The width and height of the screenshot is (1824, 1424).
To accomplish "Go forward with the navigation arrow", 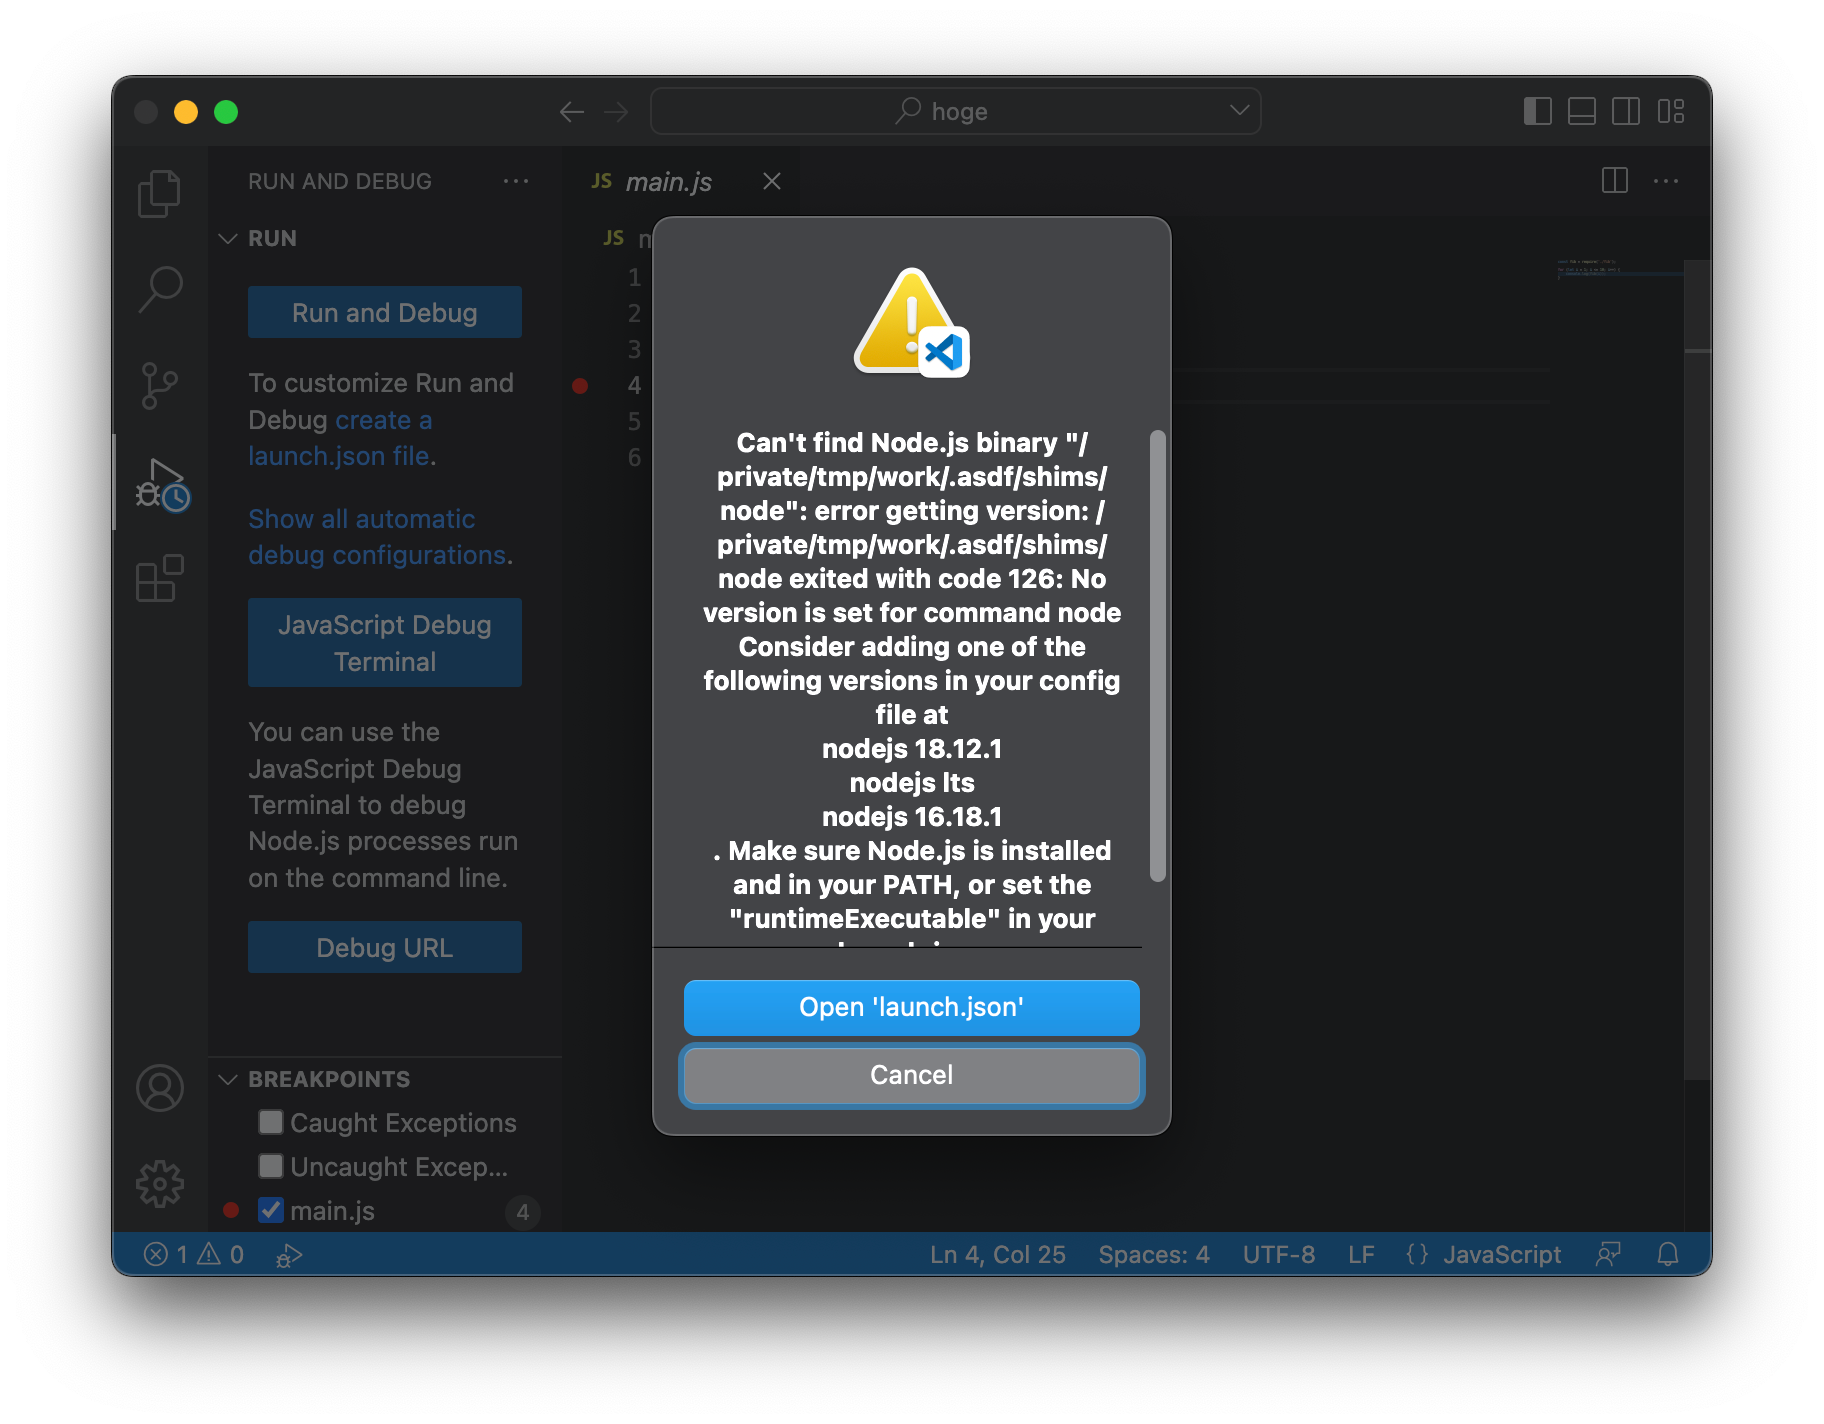I will tap(616, 112).
